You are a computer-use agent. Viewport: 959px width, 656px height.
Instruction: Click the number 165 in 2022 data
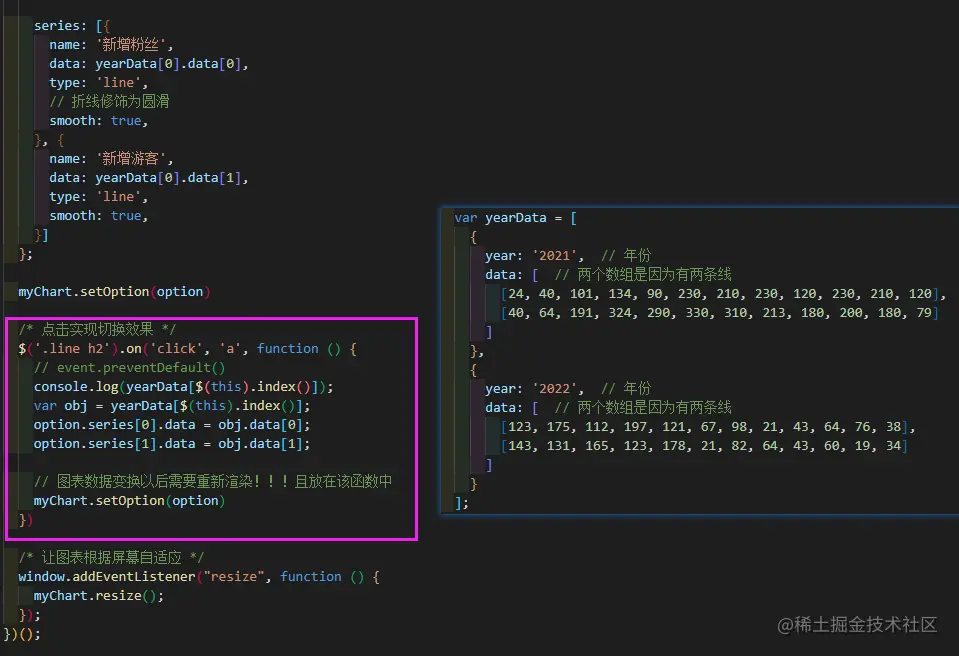click(x=596, y=446)
